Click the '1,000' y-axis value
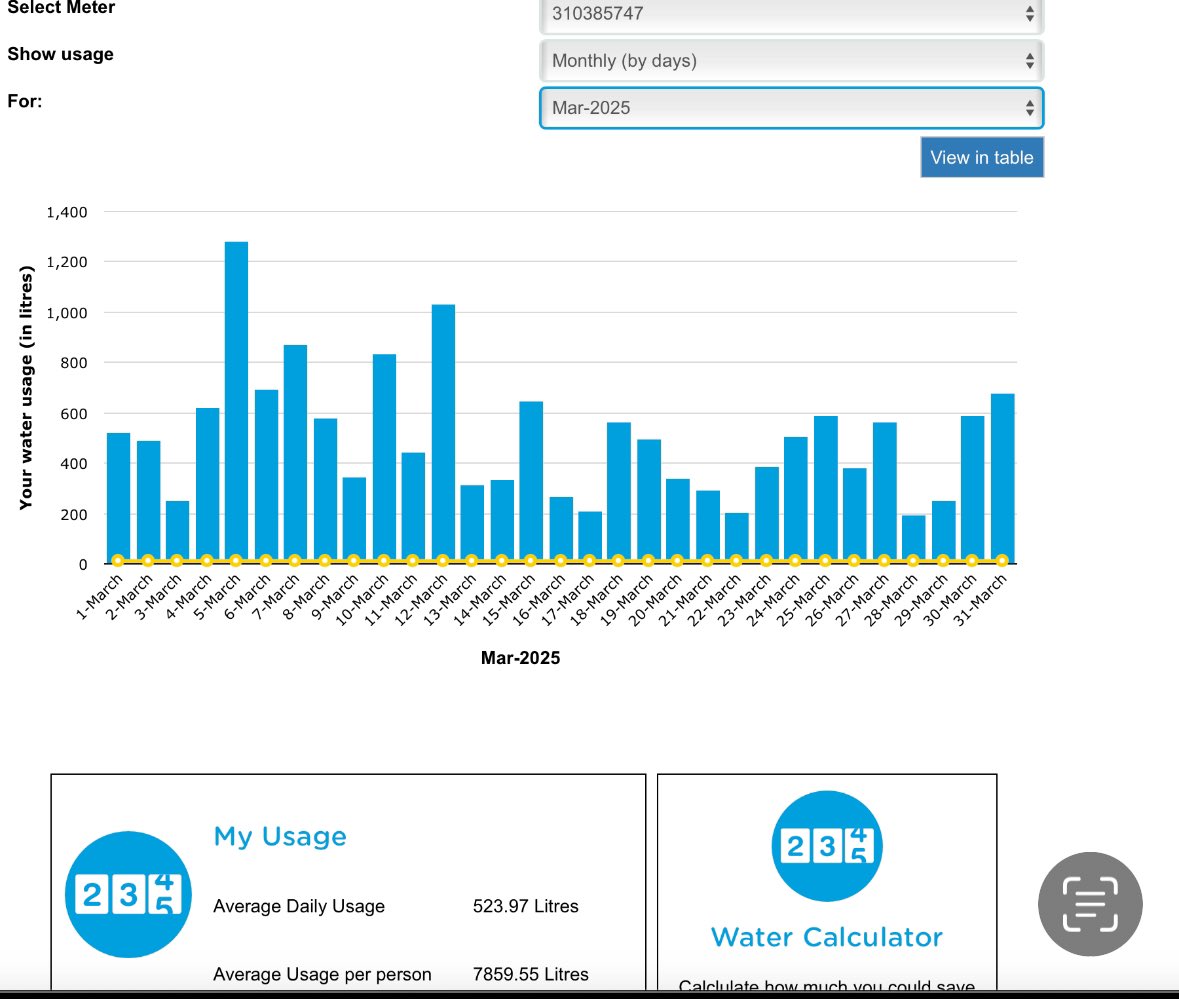This screenshot has height=999, width=1179. [67, 313]
